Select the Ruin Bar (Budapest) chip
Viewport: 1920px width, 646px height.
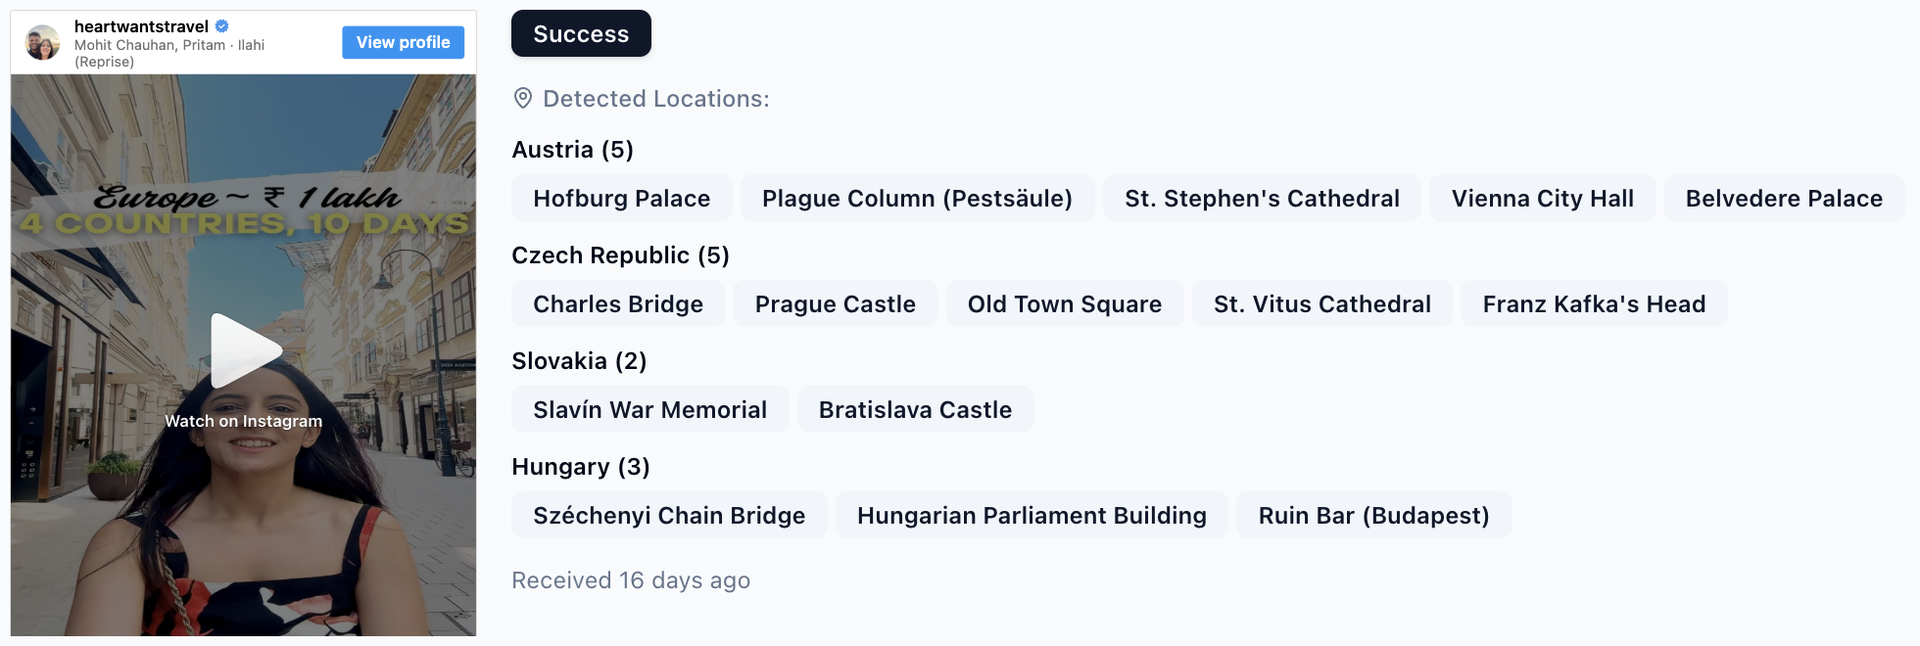1373,515
